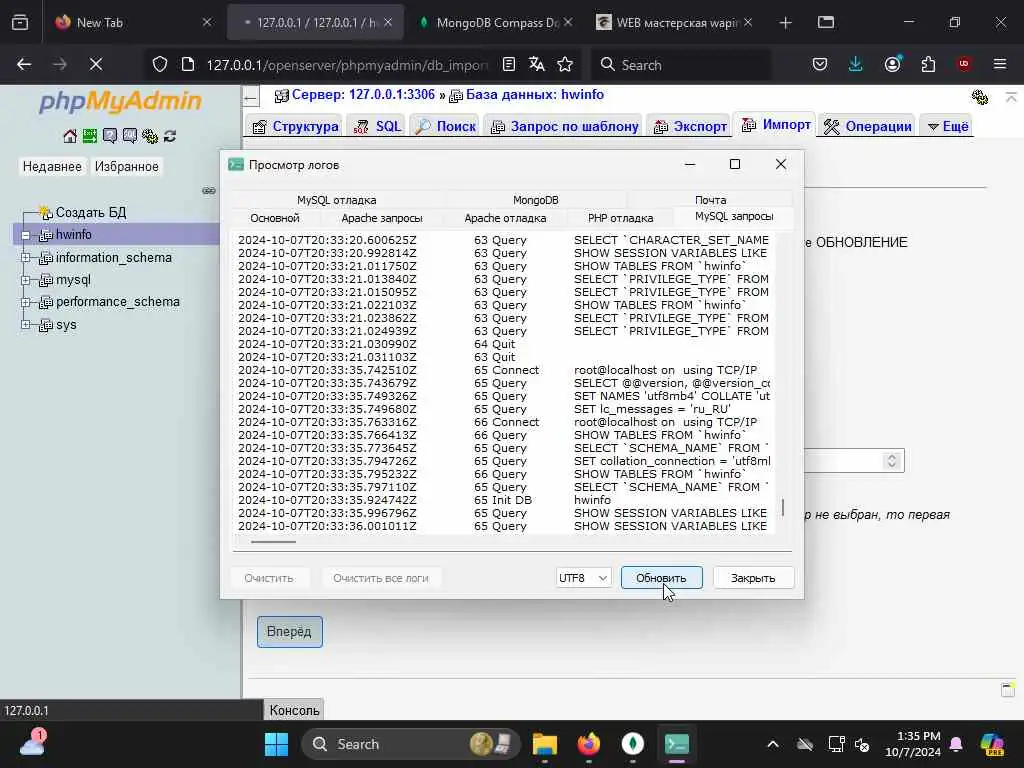Open Open Server terminal taskbar icon
This screenshot has width=1024, height=768.
(677, 744)
